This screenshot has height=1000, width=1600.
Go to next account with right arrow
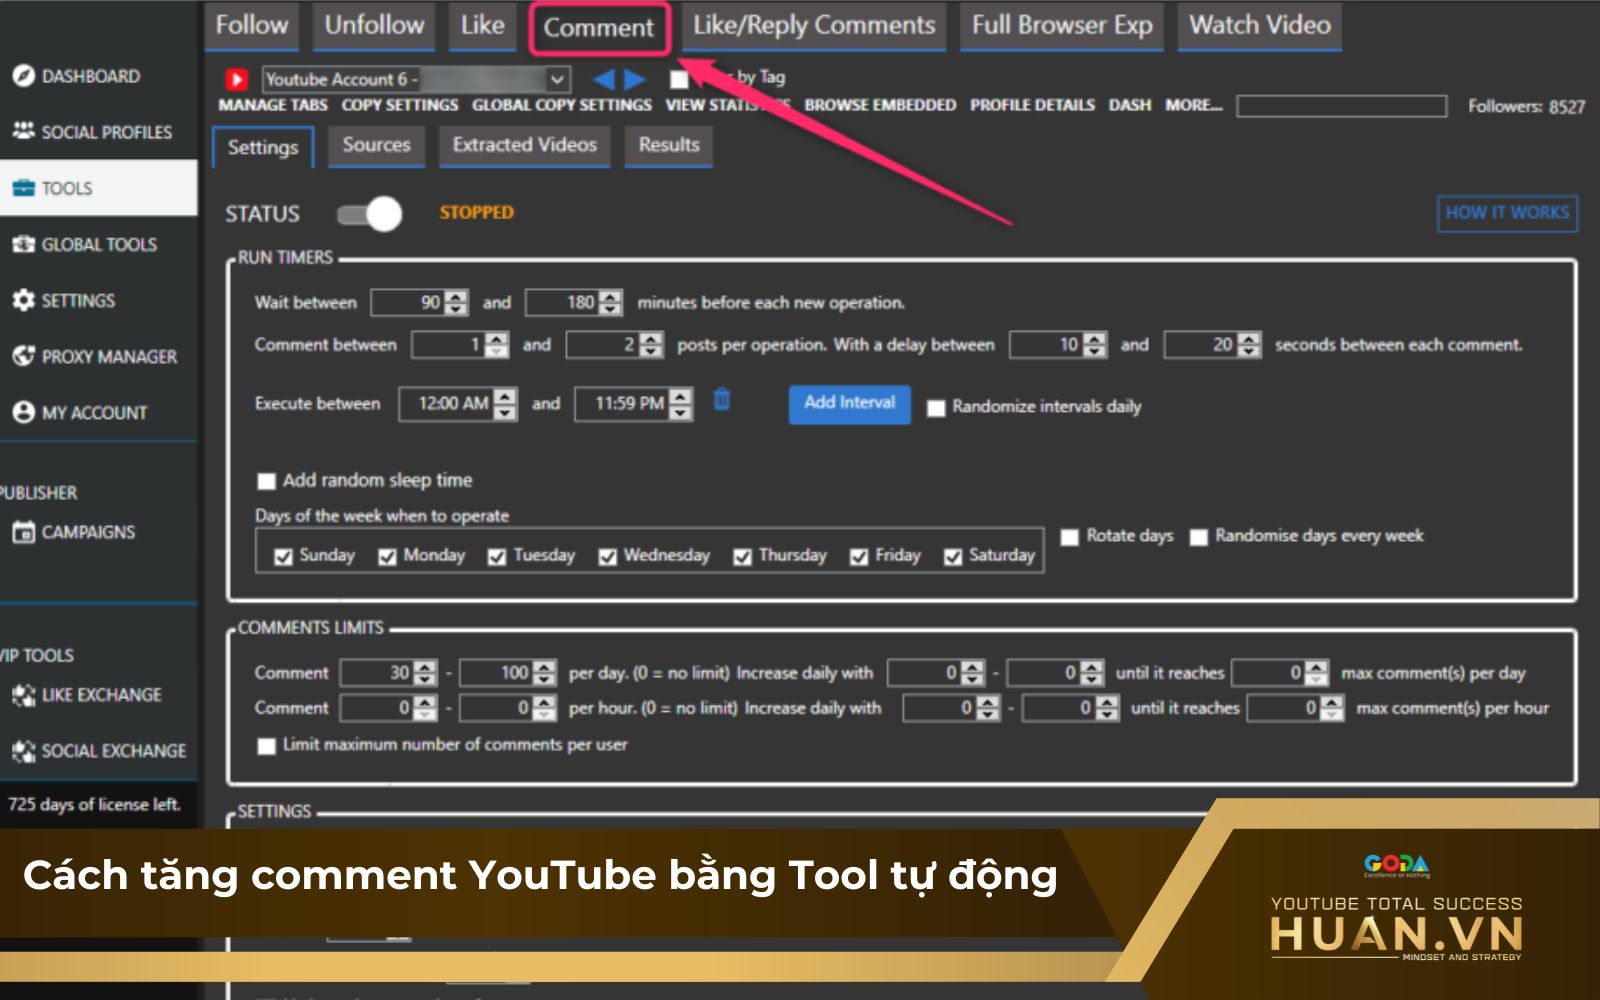point(635,79)
